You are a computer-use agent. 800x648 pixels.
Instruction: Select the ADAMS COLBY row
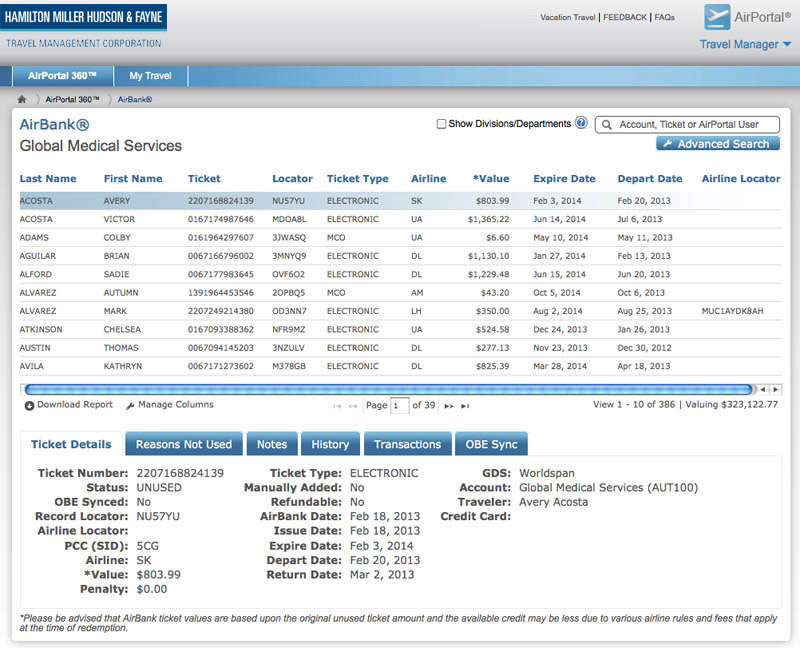tap(401, 237)
